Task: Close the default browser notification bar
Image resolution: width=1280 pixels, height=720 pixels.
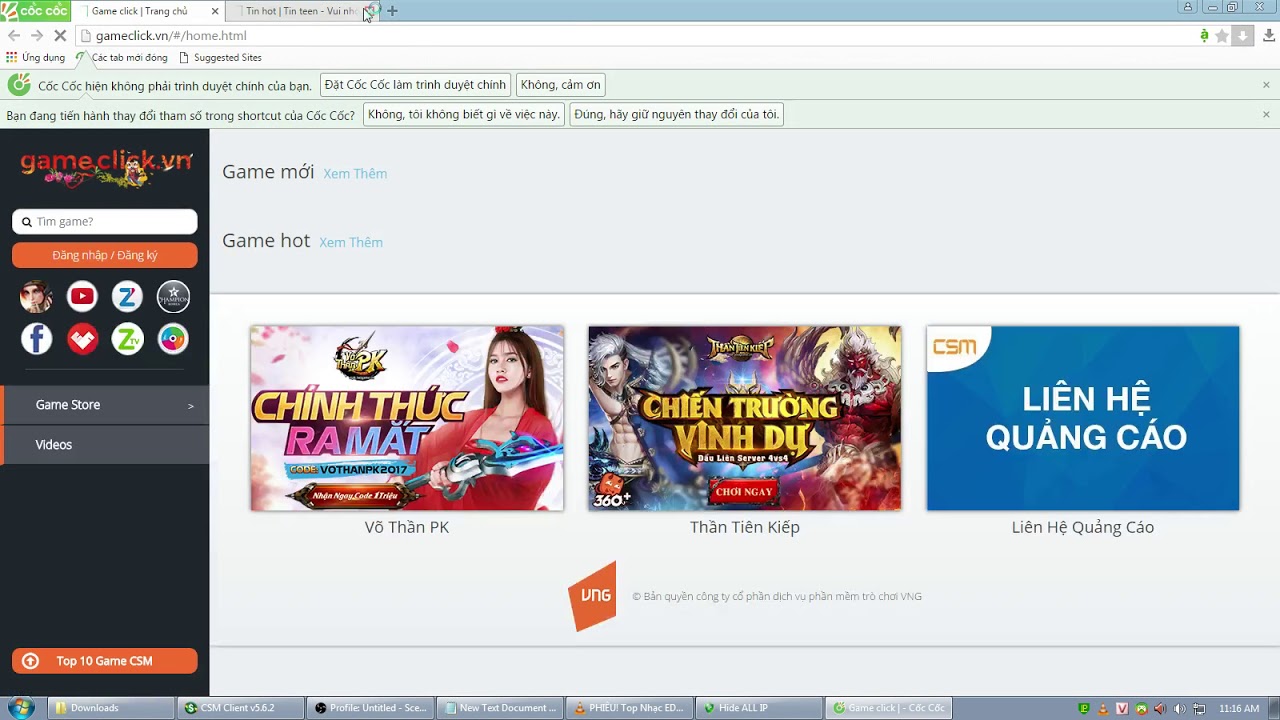Action: click(x=1266, y=85)
